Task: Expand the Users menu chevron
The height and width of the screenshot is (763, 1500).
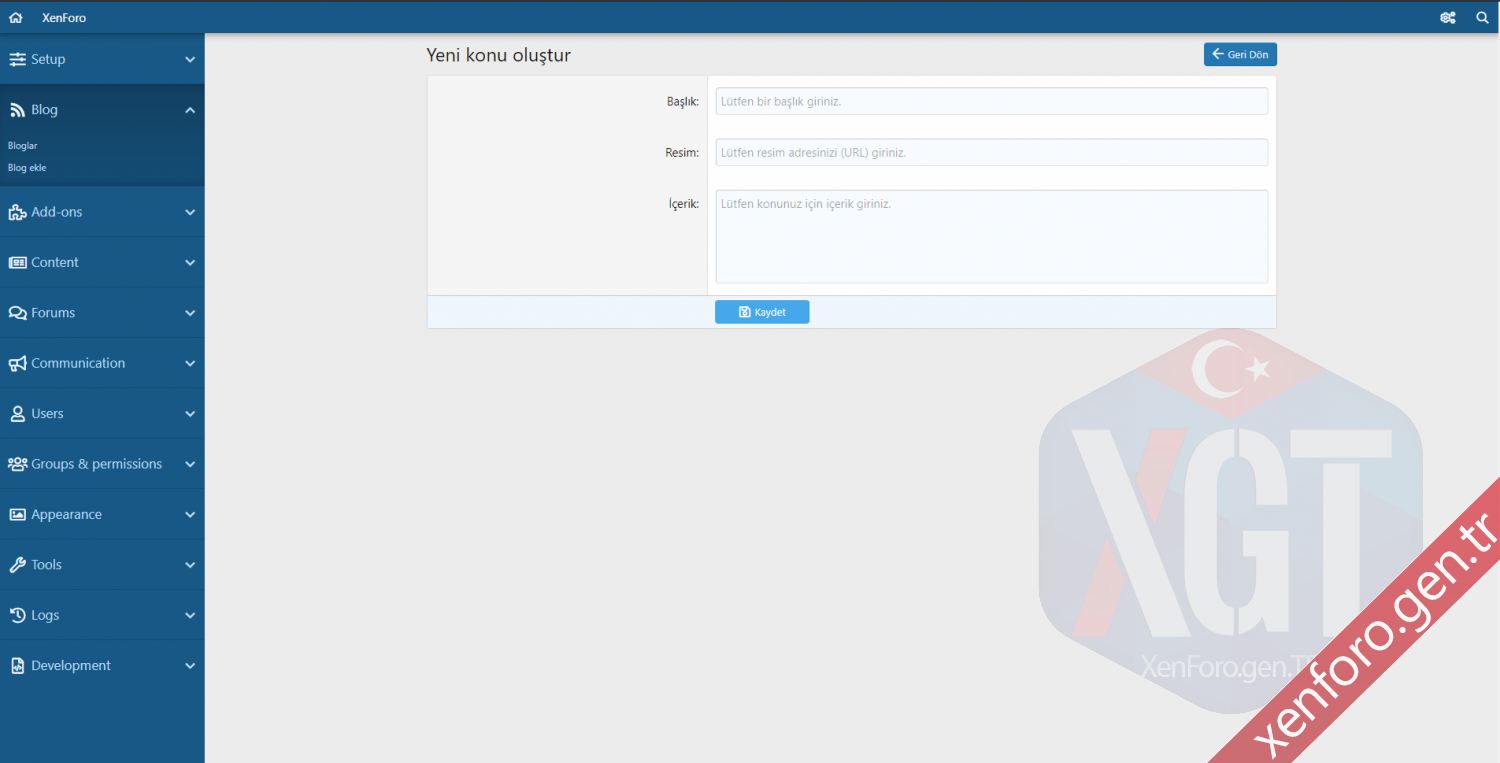Action: (190, 414)
